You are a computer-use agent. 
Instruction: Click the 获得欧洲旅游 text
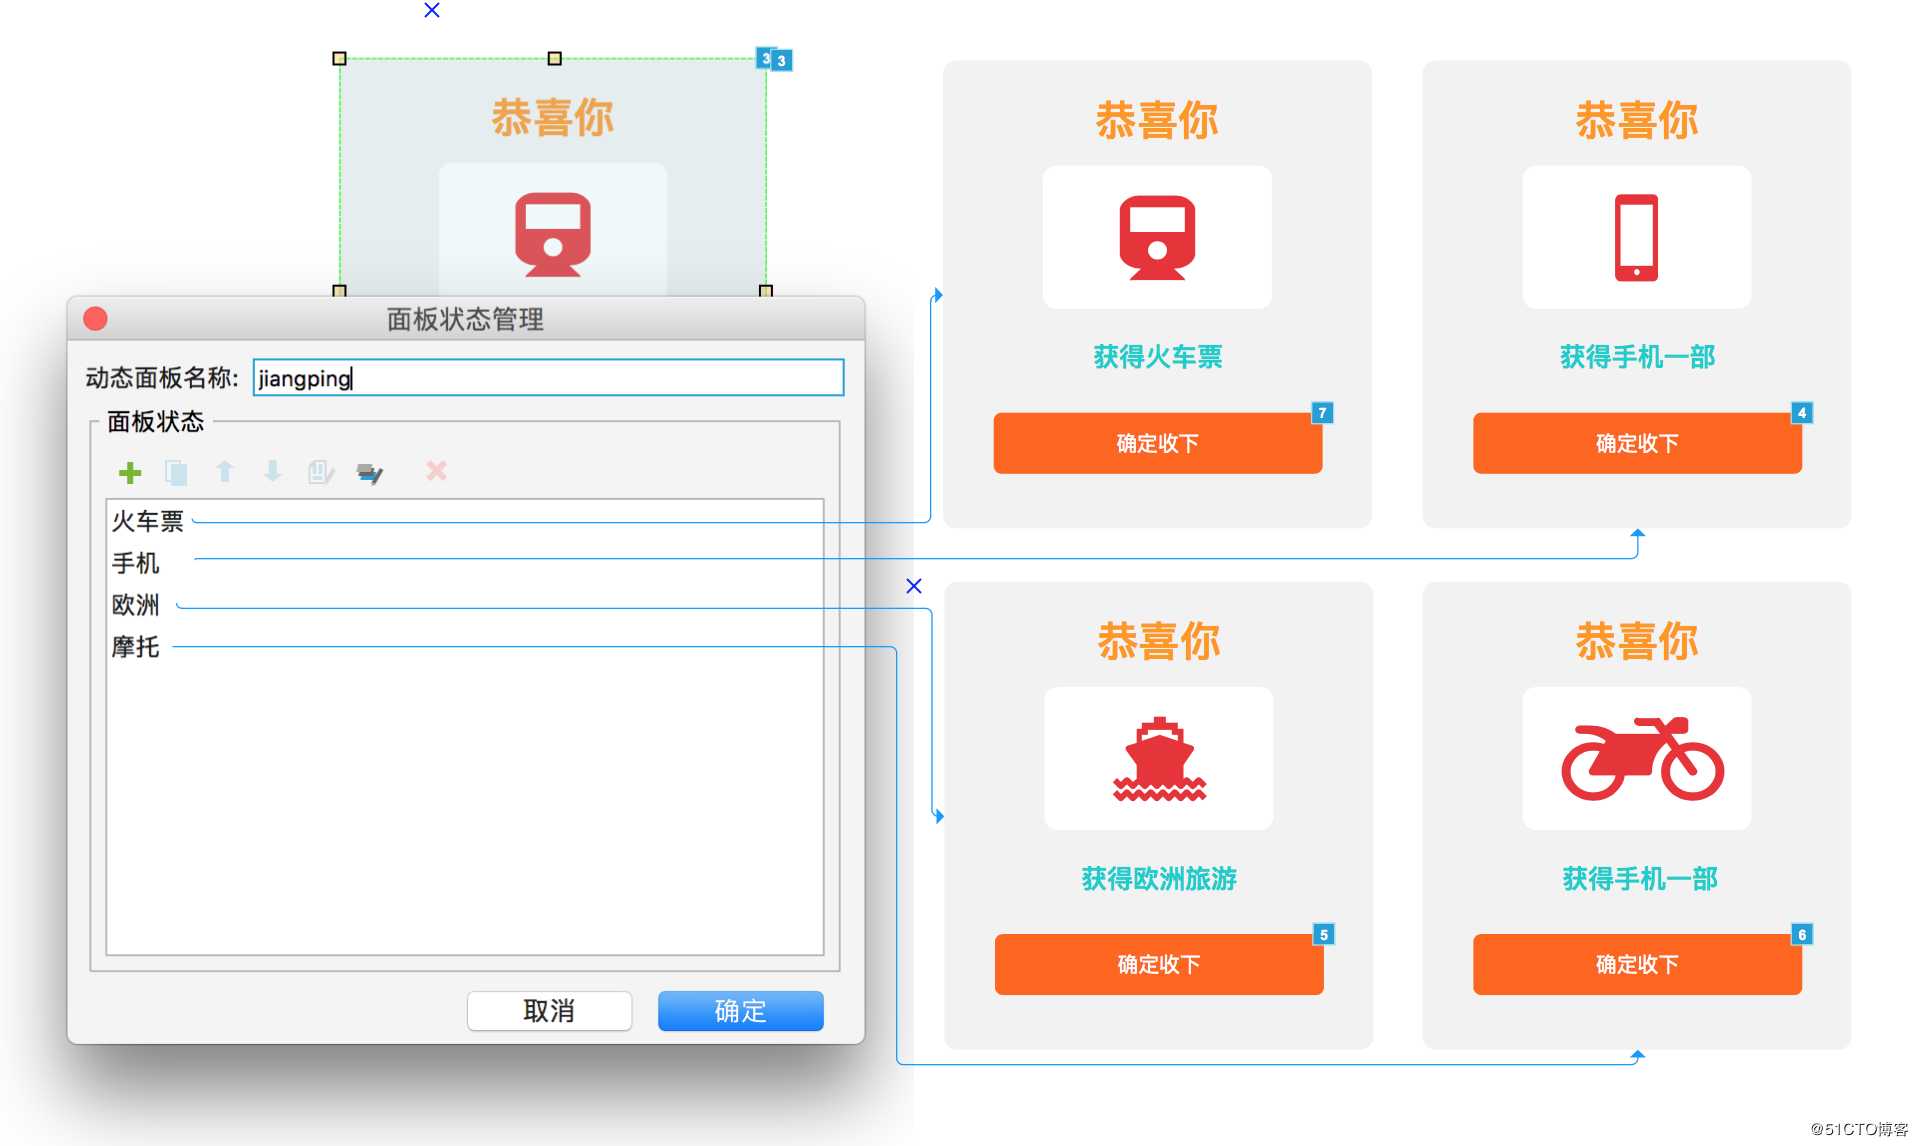(1159, 878)
